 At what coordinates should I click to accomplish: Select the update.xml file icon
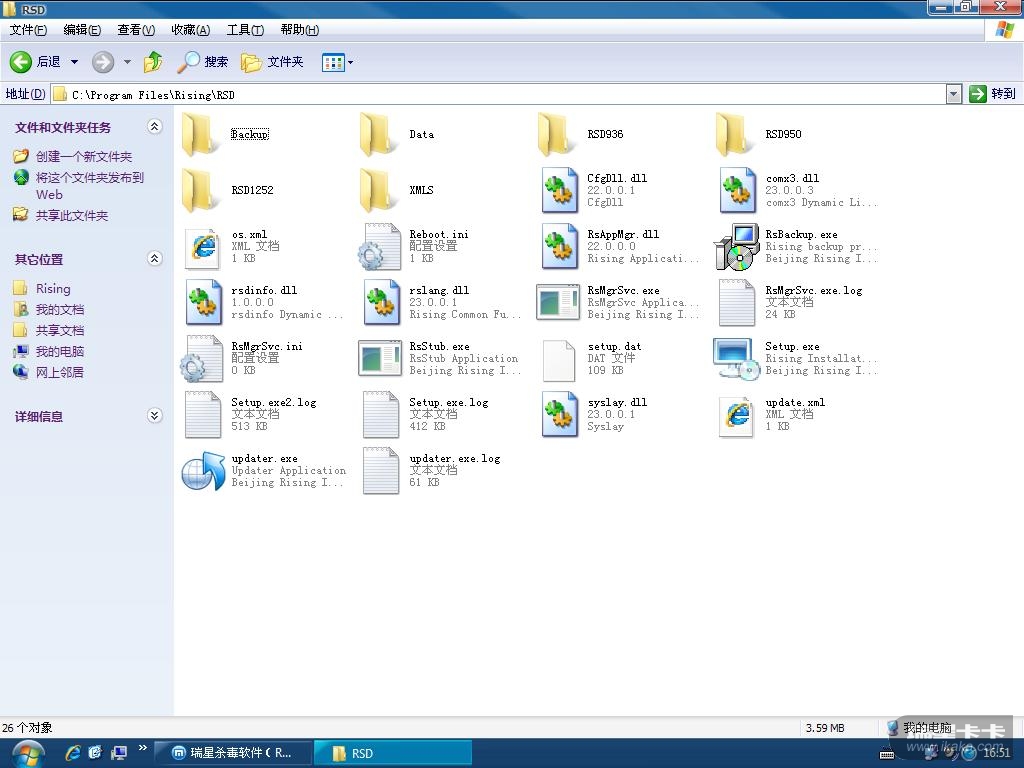coord(737,416)
